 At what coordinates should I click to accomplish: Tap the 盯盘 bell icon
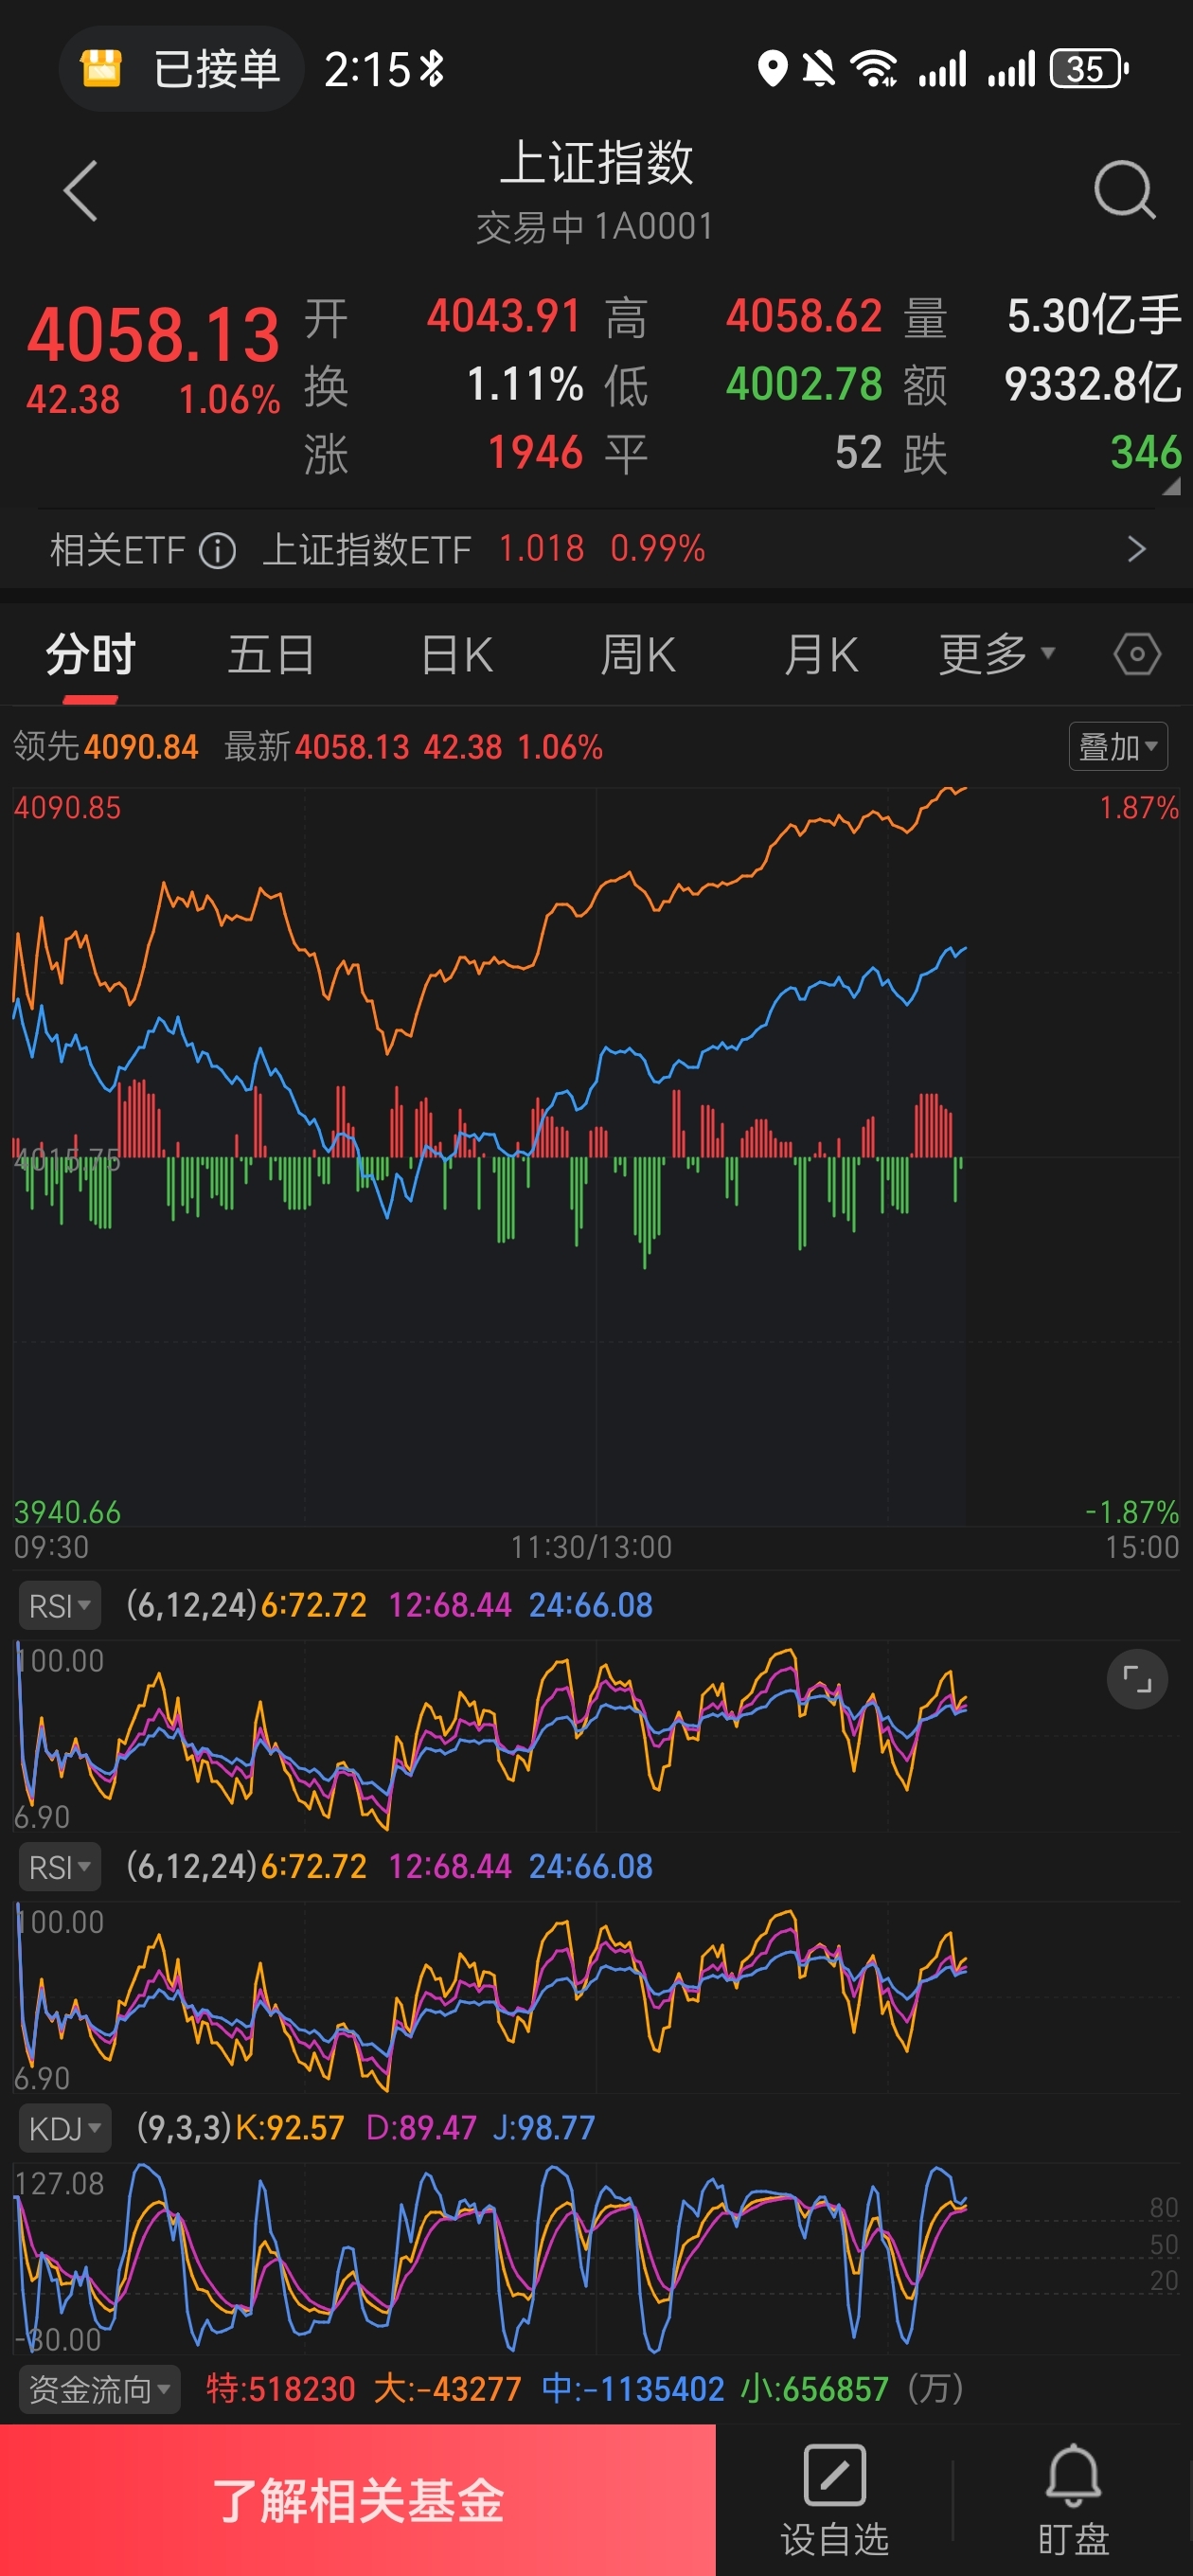[1072, 2476]
